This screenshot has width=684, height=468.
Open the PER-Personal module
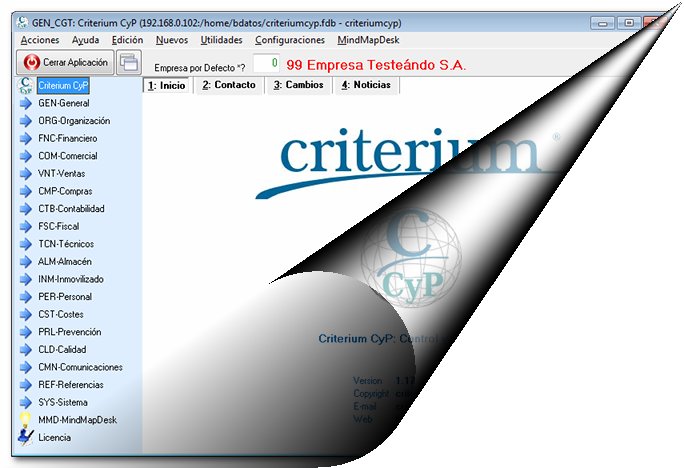click(x=65, y=297)
